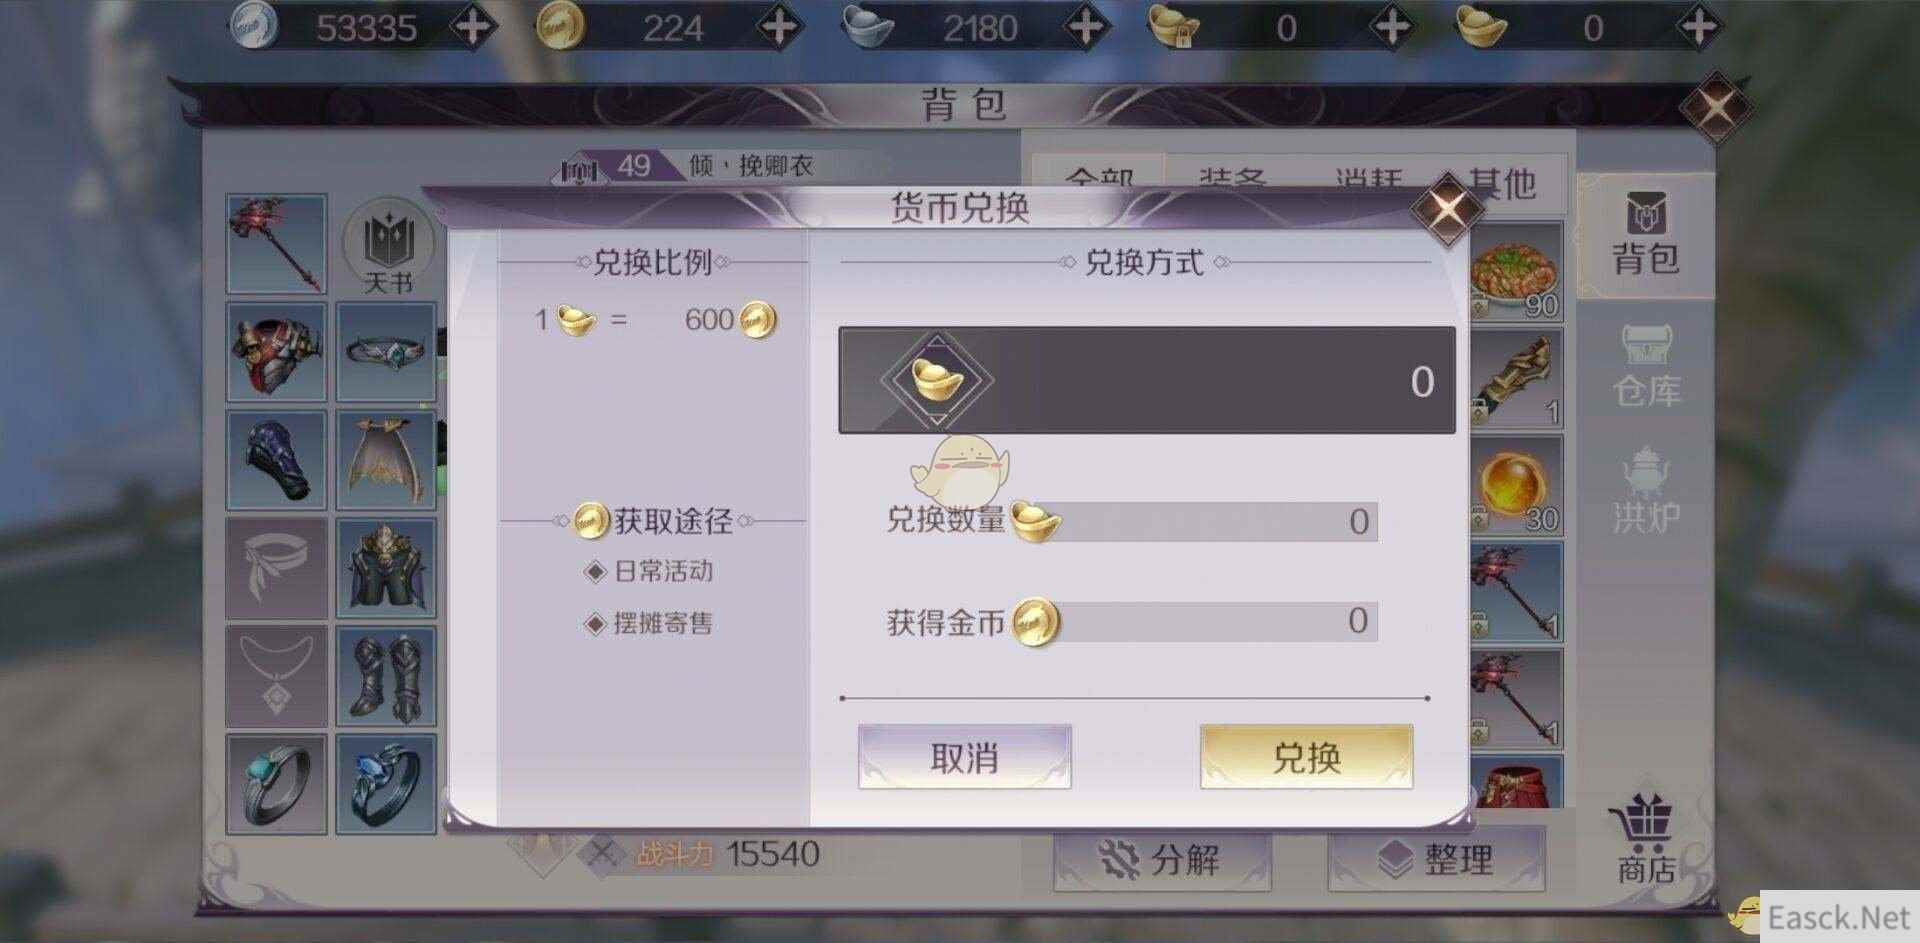
Task: Click plus next to 2180 silver ingots
Action: (x=1087, y=27)
